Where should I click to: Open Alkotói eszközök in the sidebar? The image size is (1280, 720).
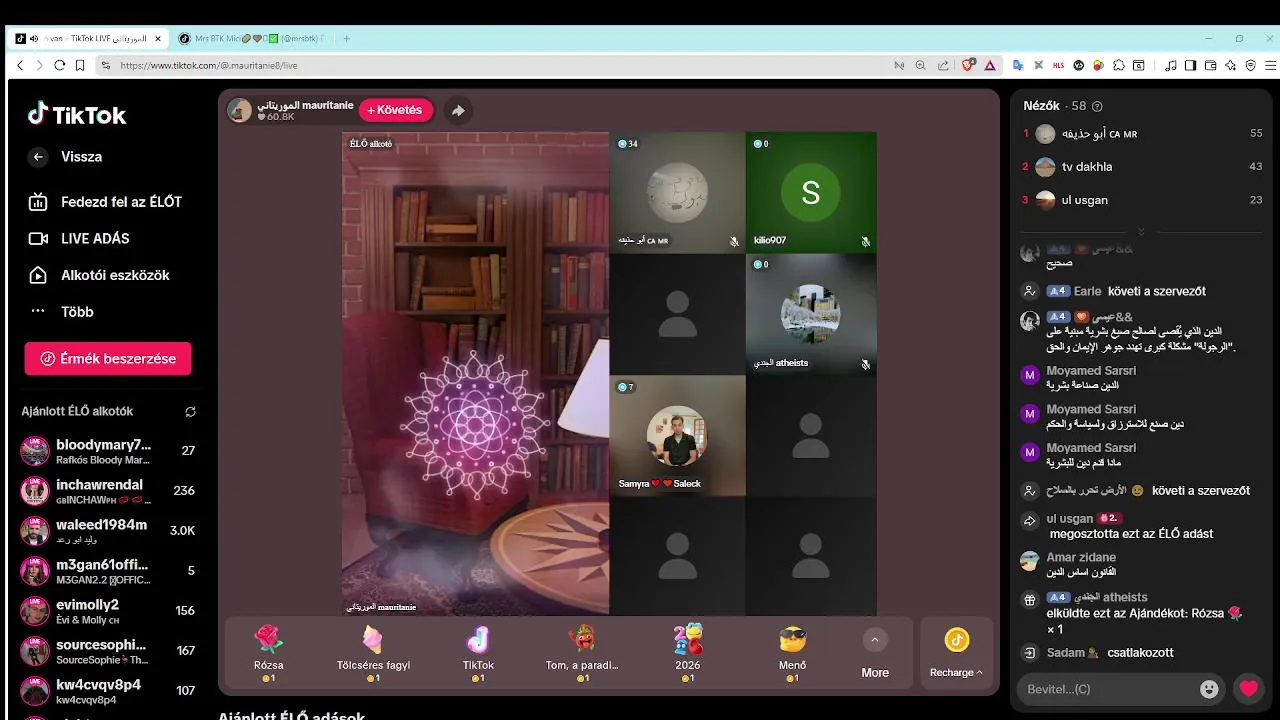pos(100,275)
